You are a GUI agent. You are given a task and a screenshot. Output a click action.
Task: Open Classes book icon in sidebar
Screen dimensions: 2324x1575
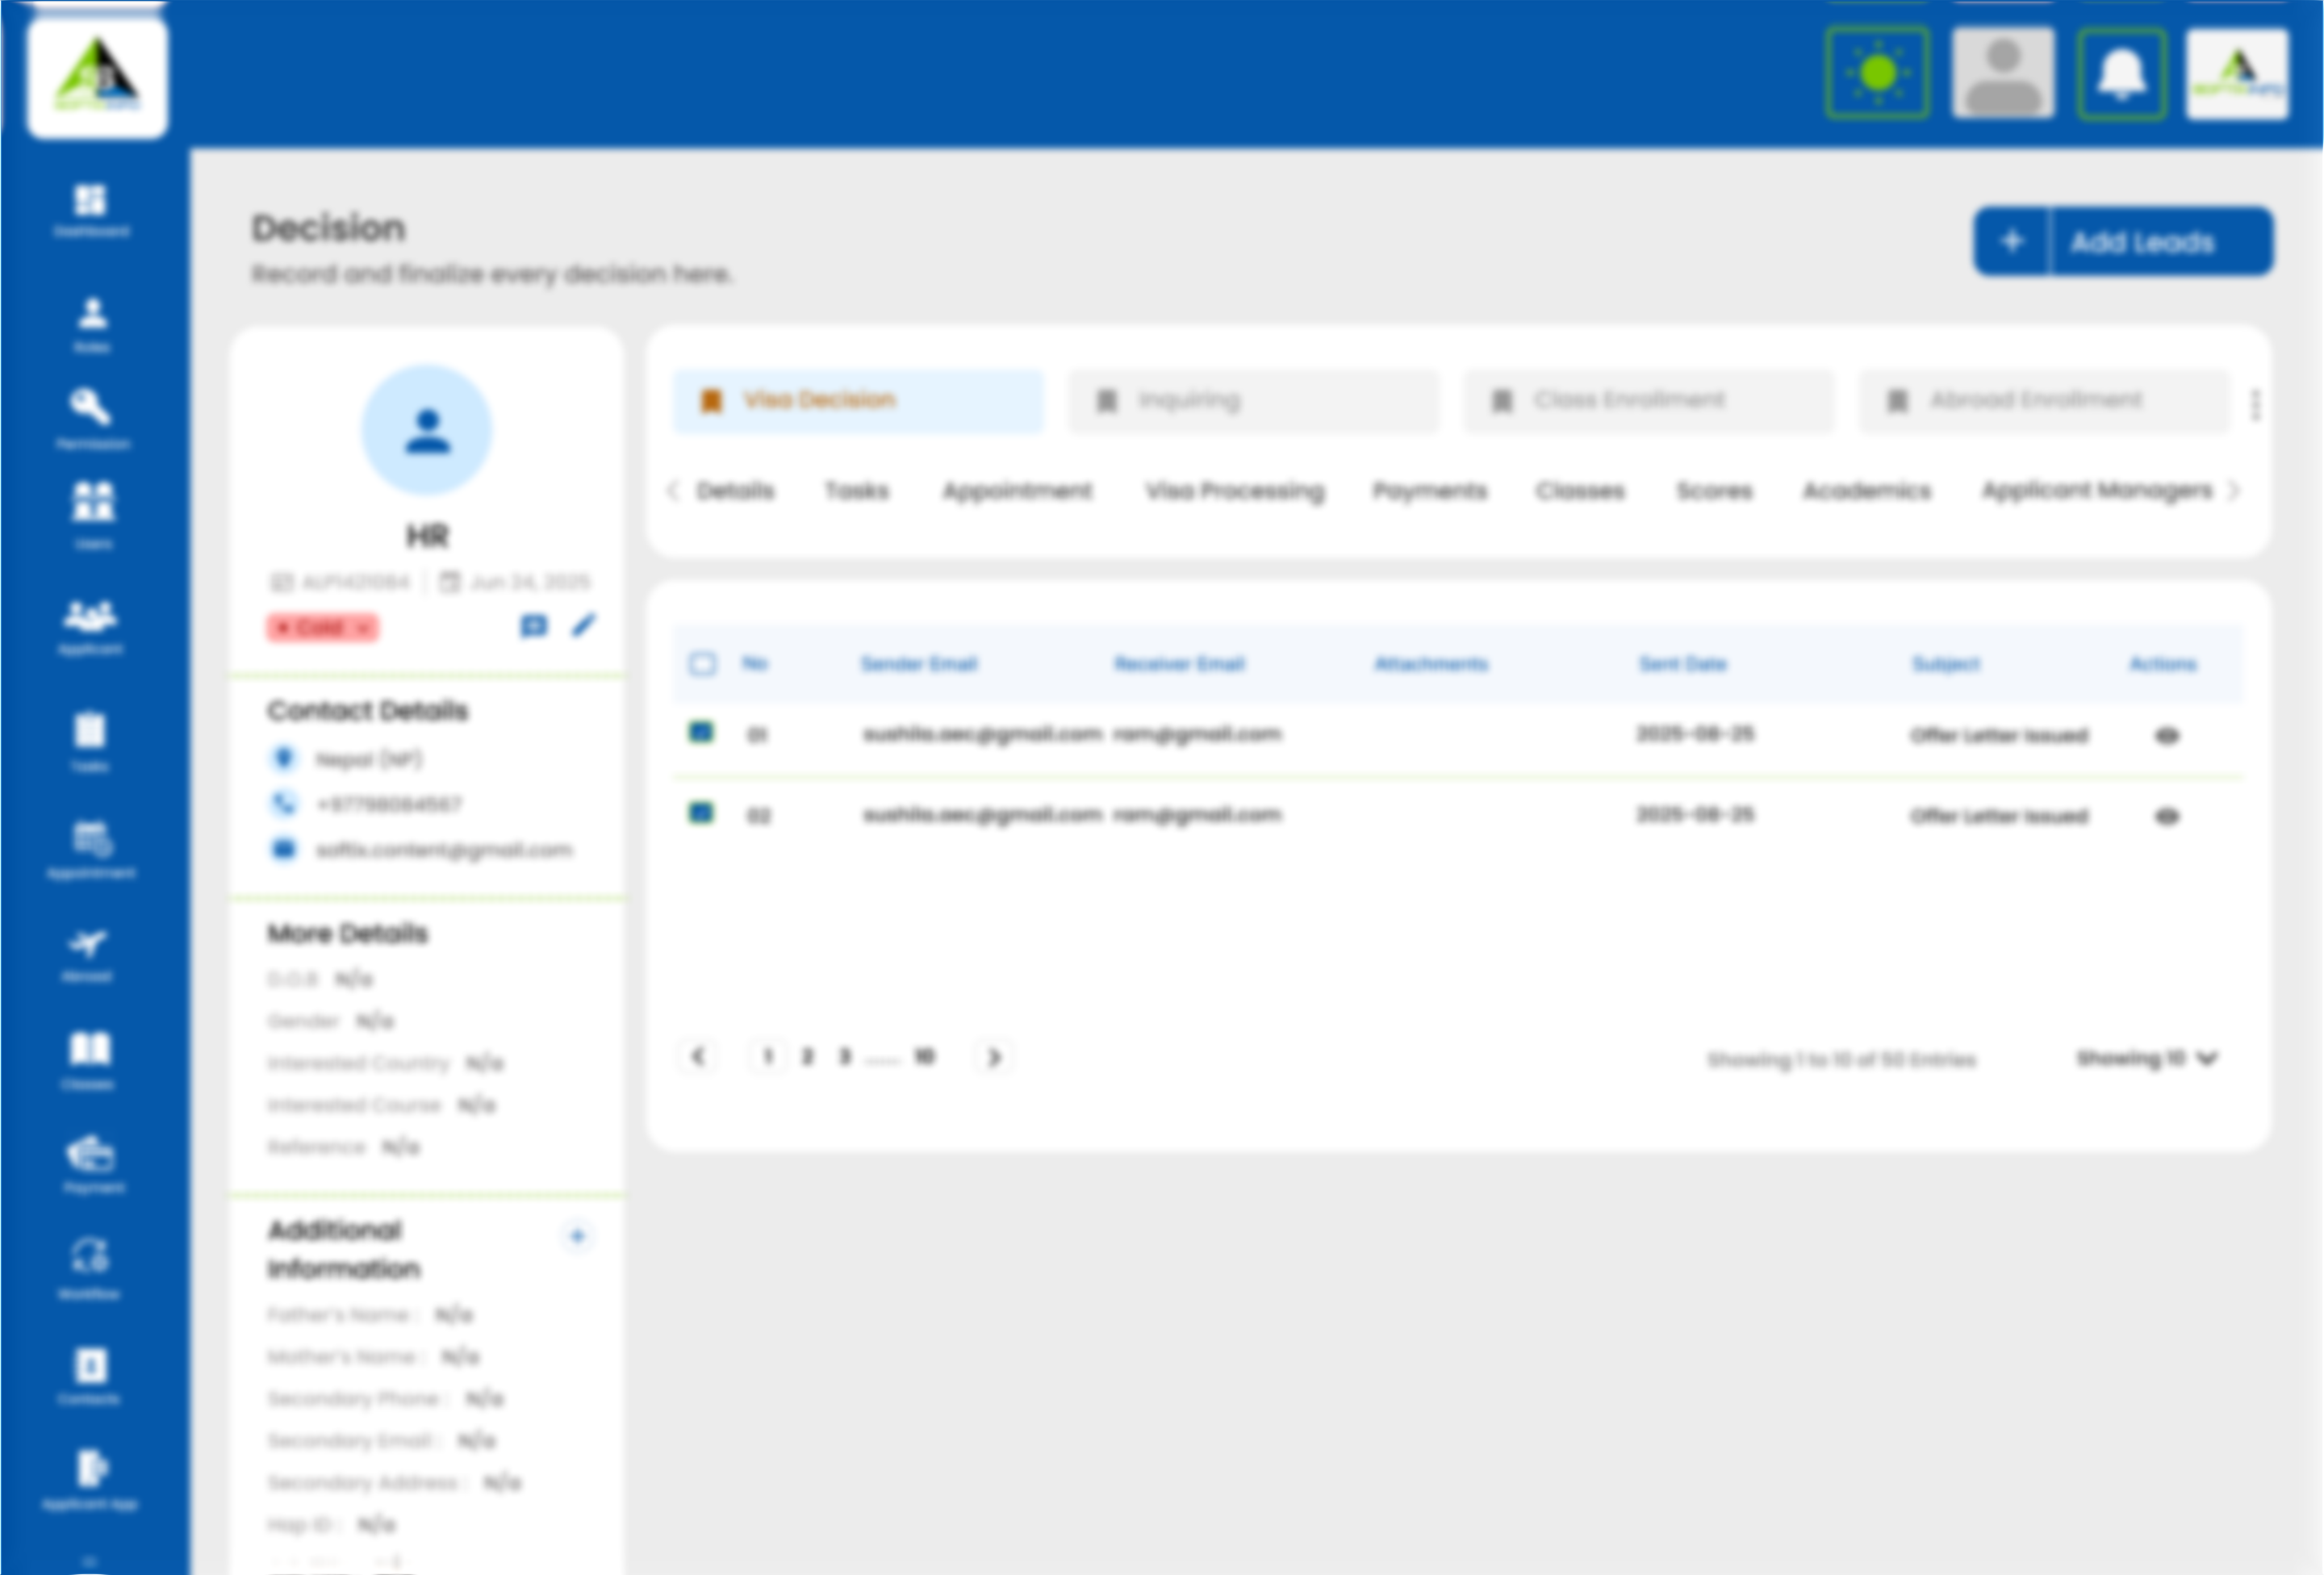90,1050
